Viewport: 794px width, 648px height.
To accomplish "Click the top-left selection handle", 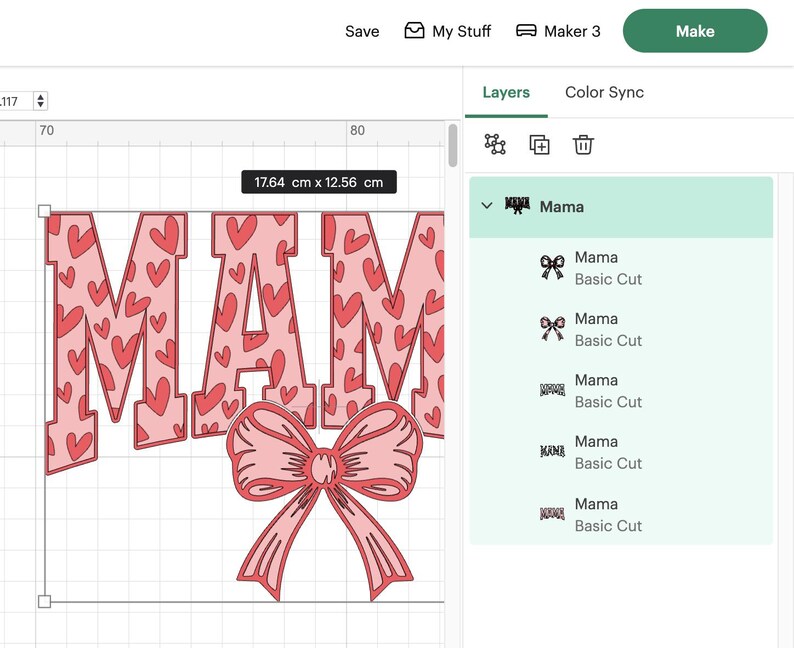I will pyautogui.click(x=45, y=211).
